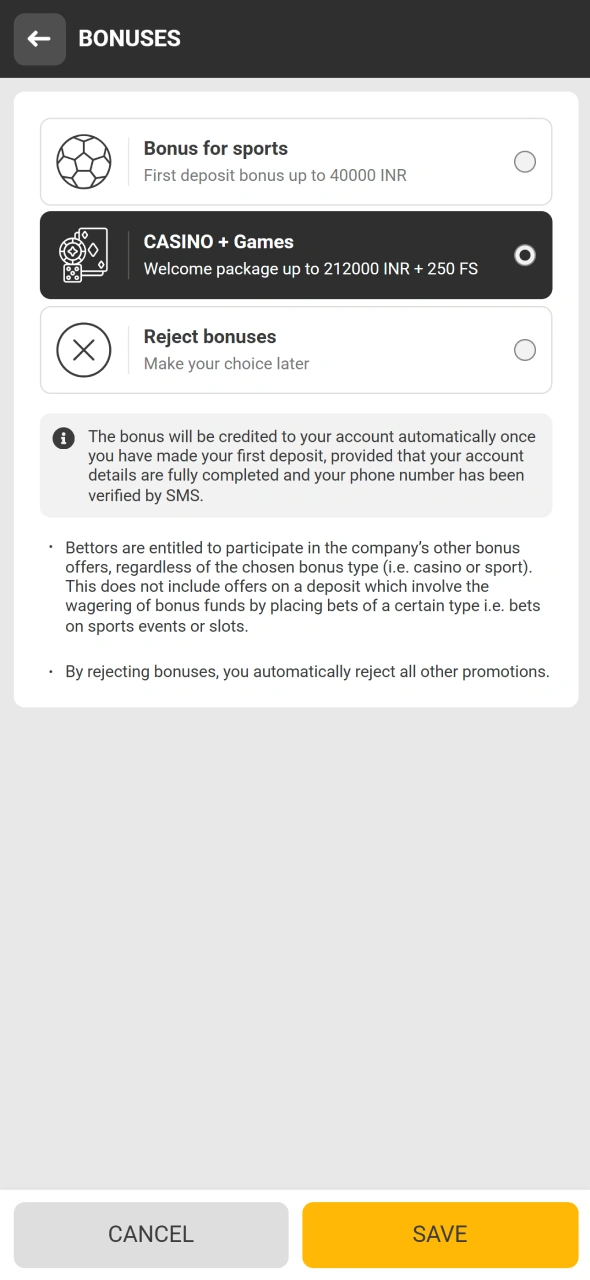Click the BONUSES header title

pos(130,39)
